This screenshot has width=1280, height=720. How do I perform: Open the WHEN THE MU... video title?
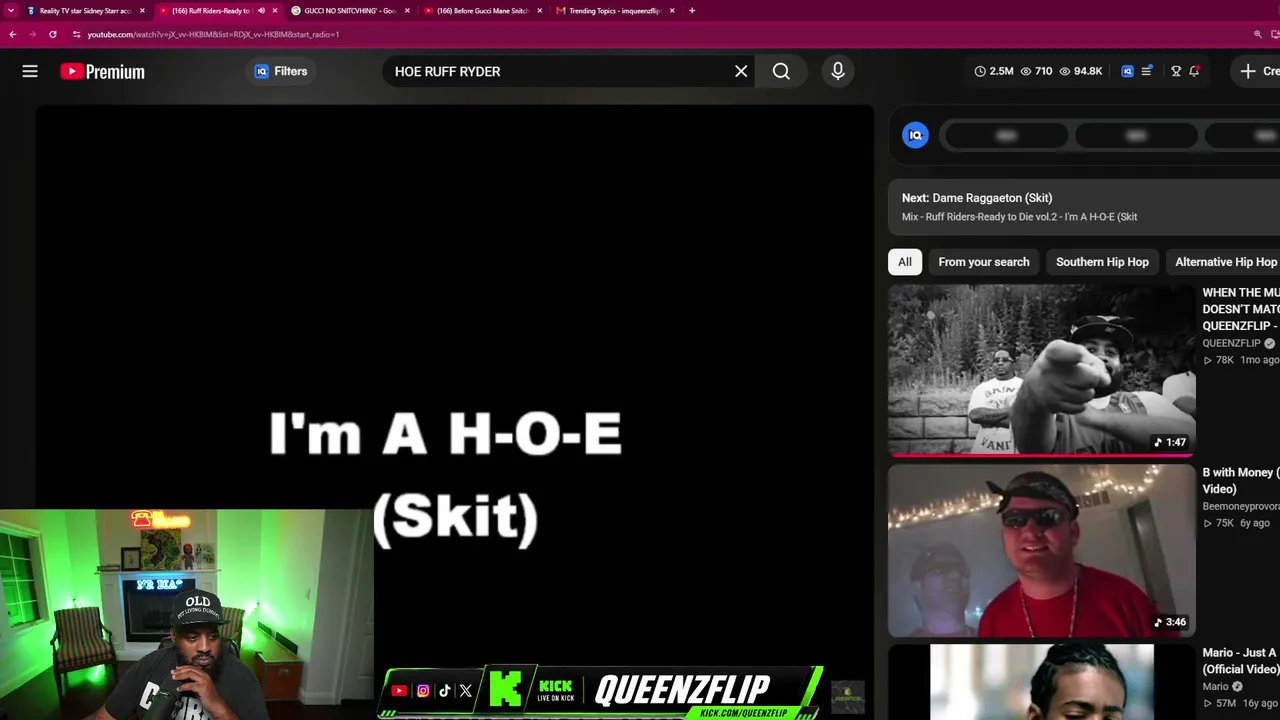pos(1241,309)
